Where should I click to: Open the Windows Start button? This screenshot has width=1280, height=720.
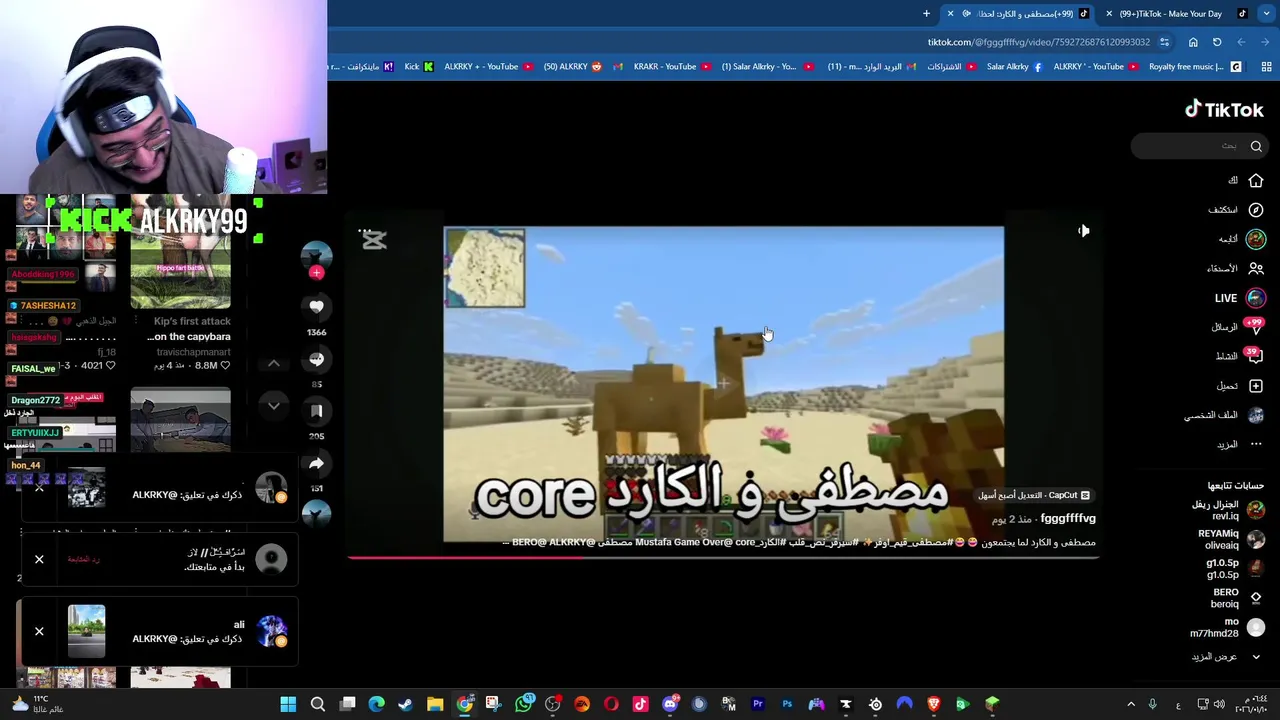point(288,705)
